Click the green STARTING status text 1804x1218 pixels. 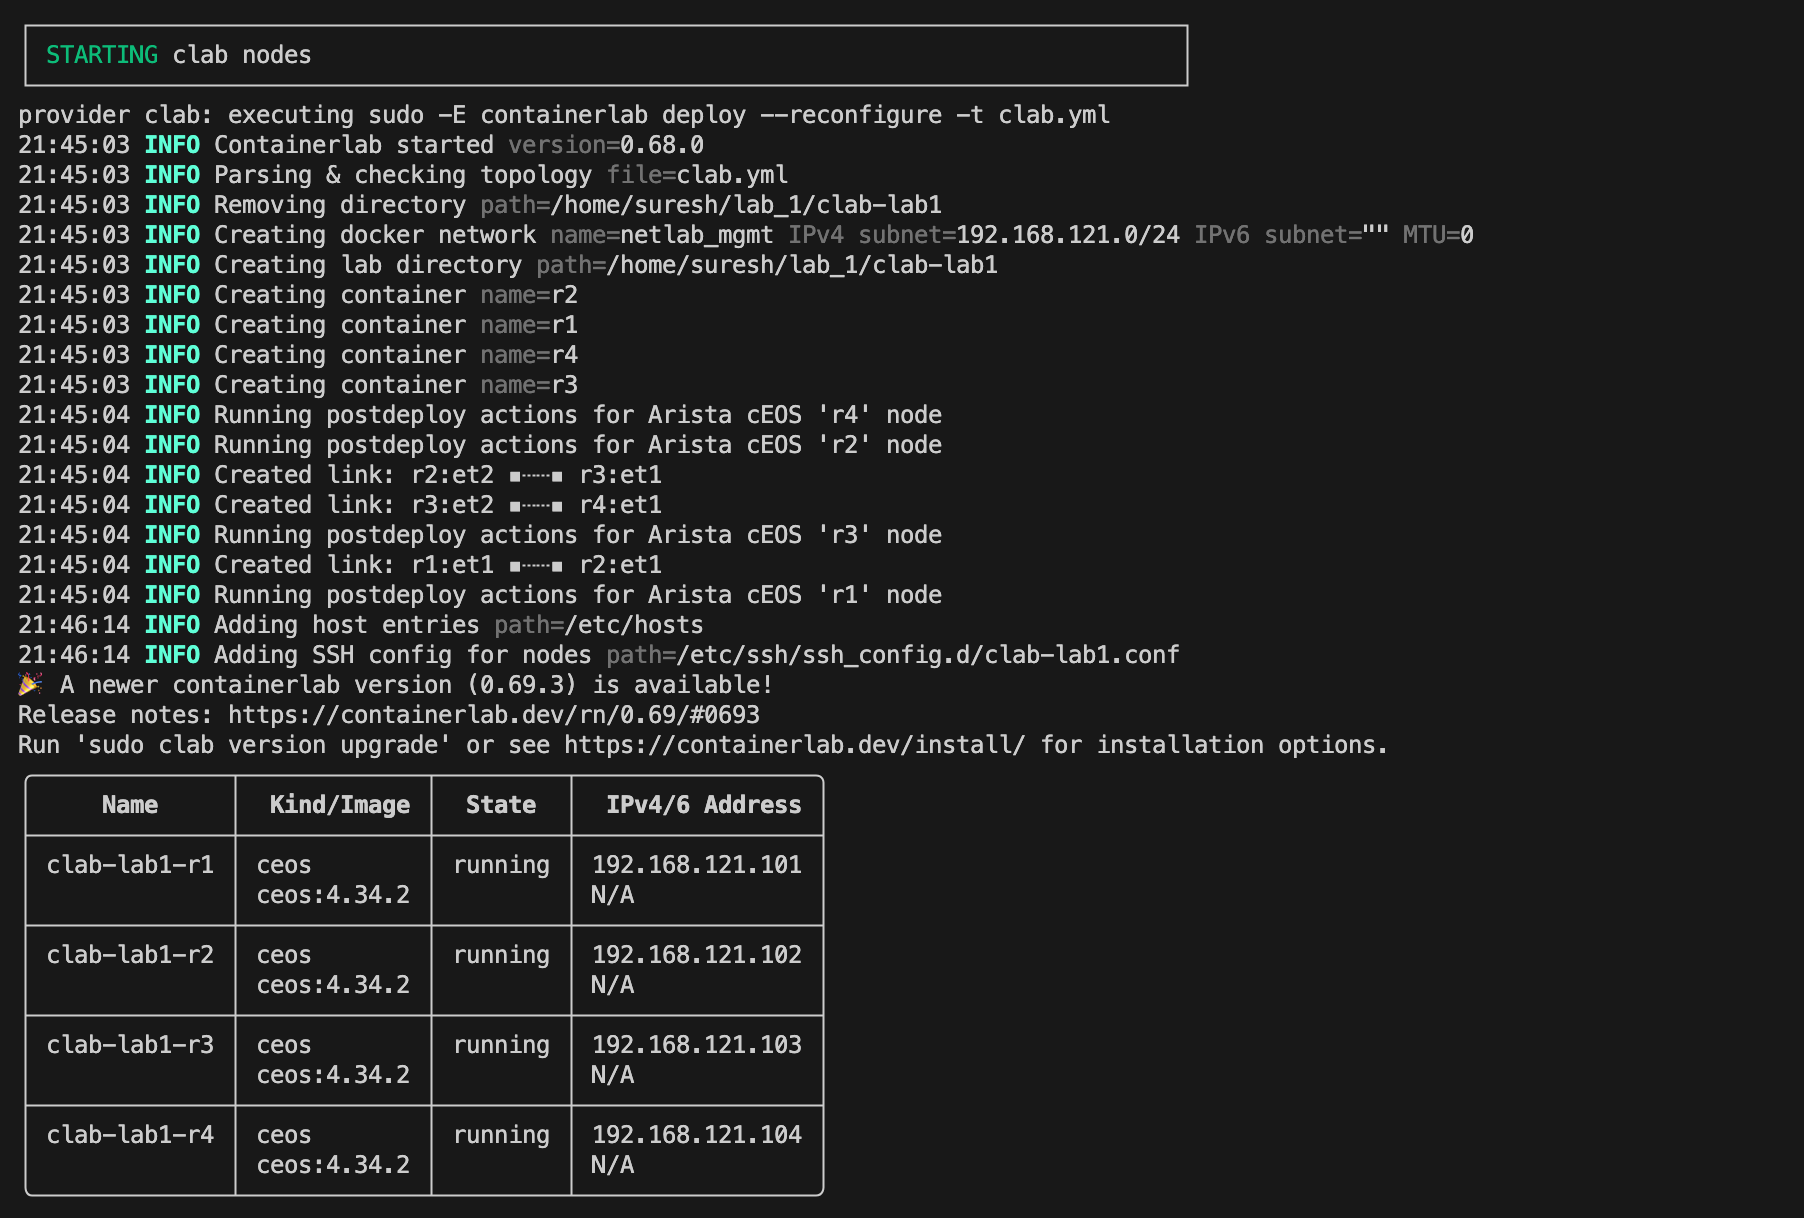[102, 55]
